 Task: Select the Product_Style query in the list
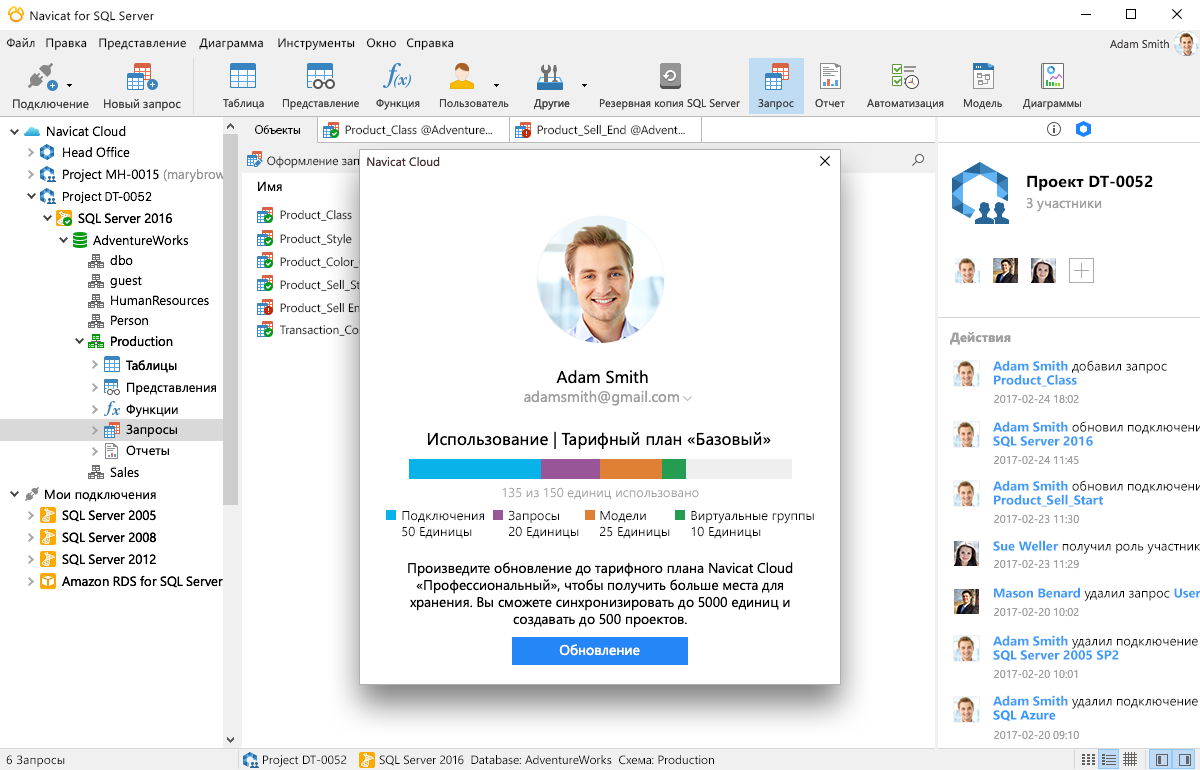tap(305, 239)
